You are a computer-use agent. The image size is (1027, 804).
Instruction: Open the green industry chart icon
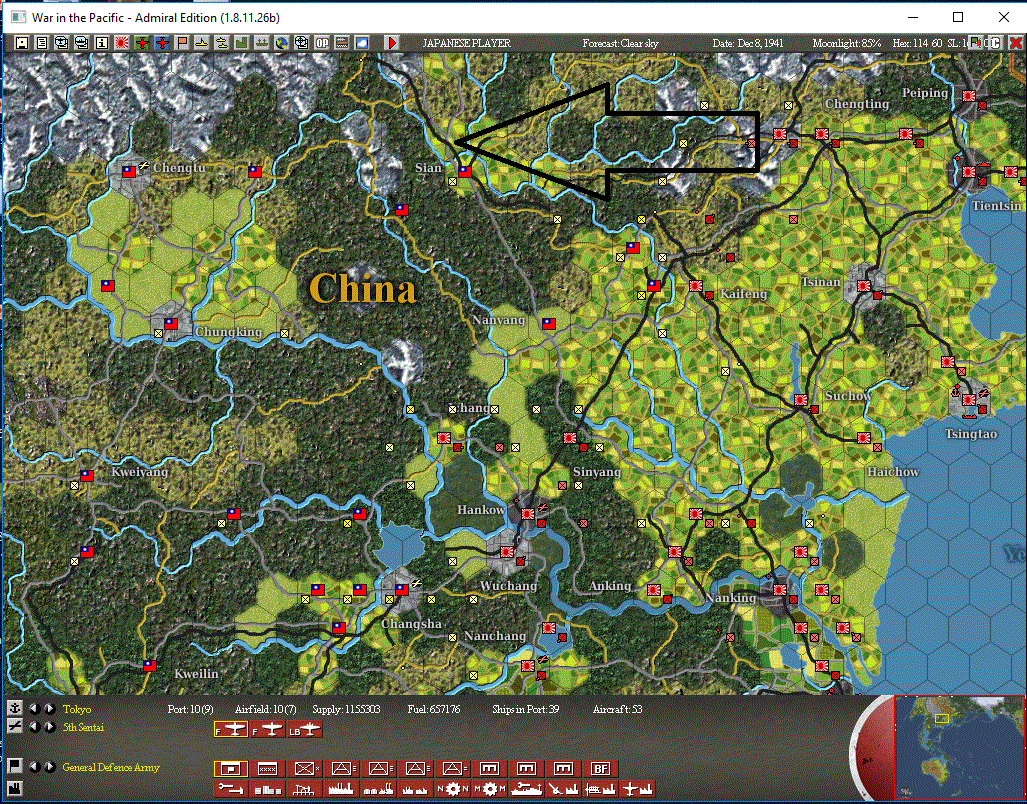pyautogui.click(x=242, y=43)
